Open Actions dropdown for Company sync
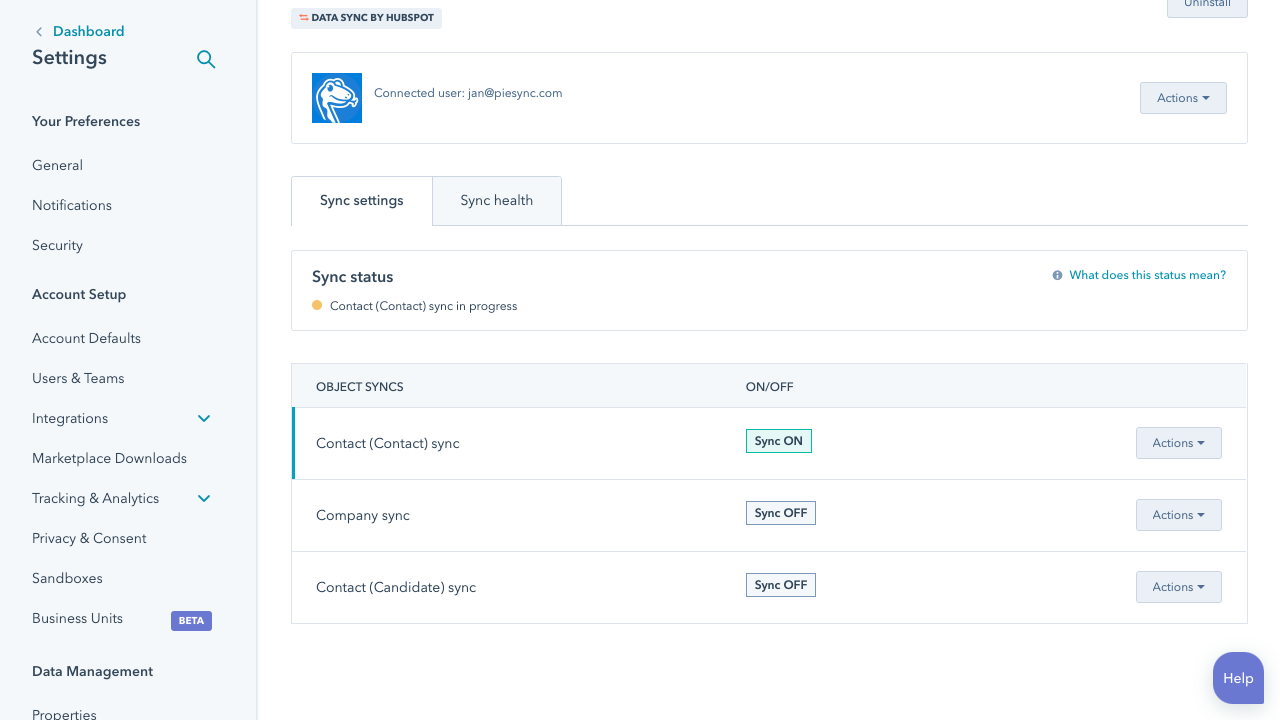This screenshot has width=1280, height=720. [1178, 515]
